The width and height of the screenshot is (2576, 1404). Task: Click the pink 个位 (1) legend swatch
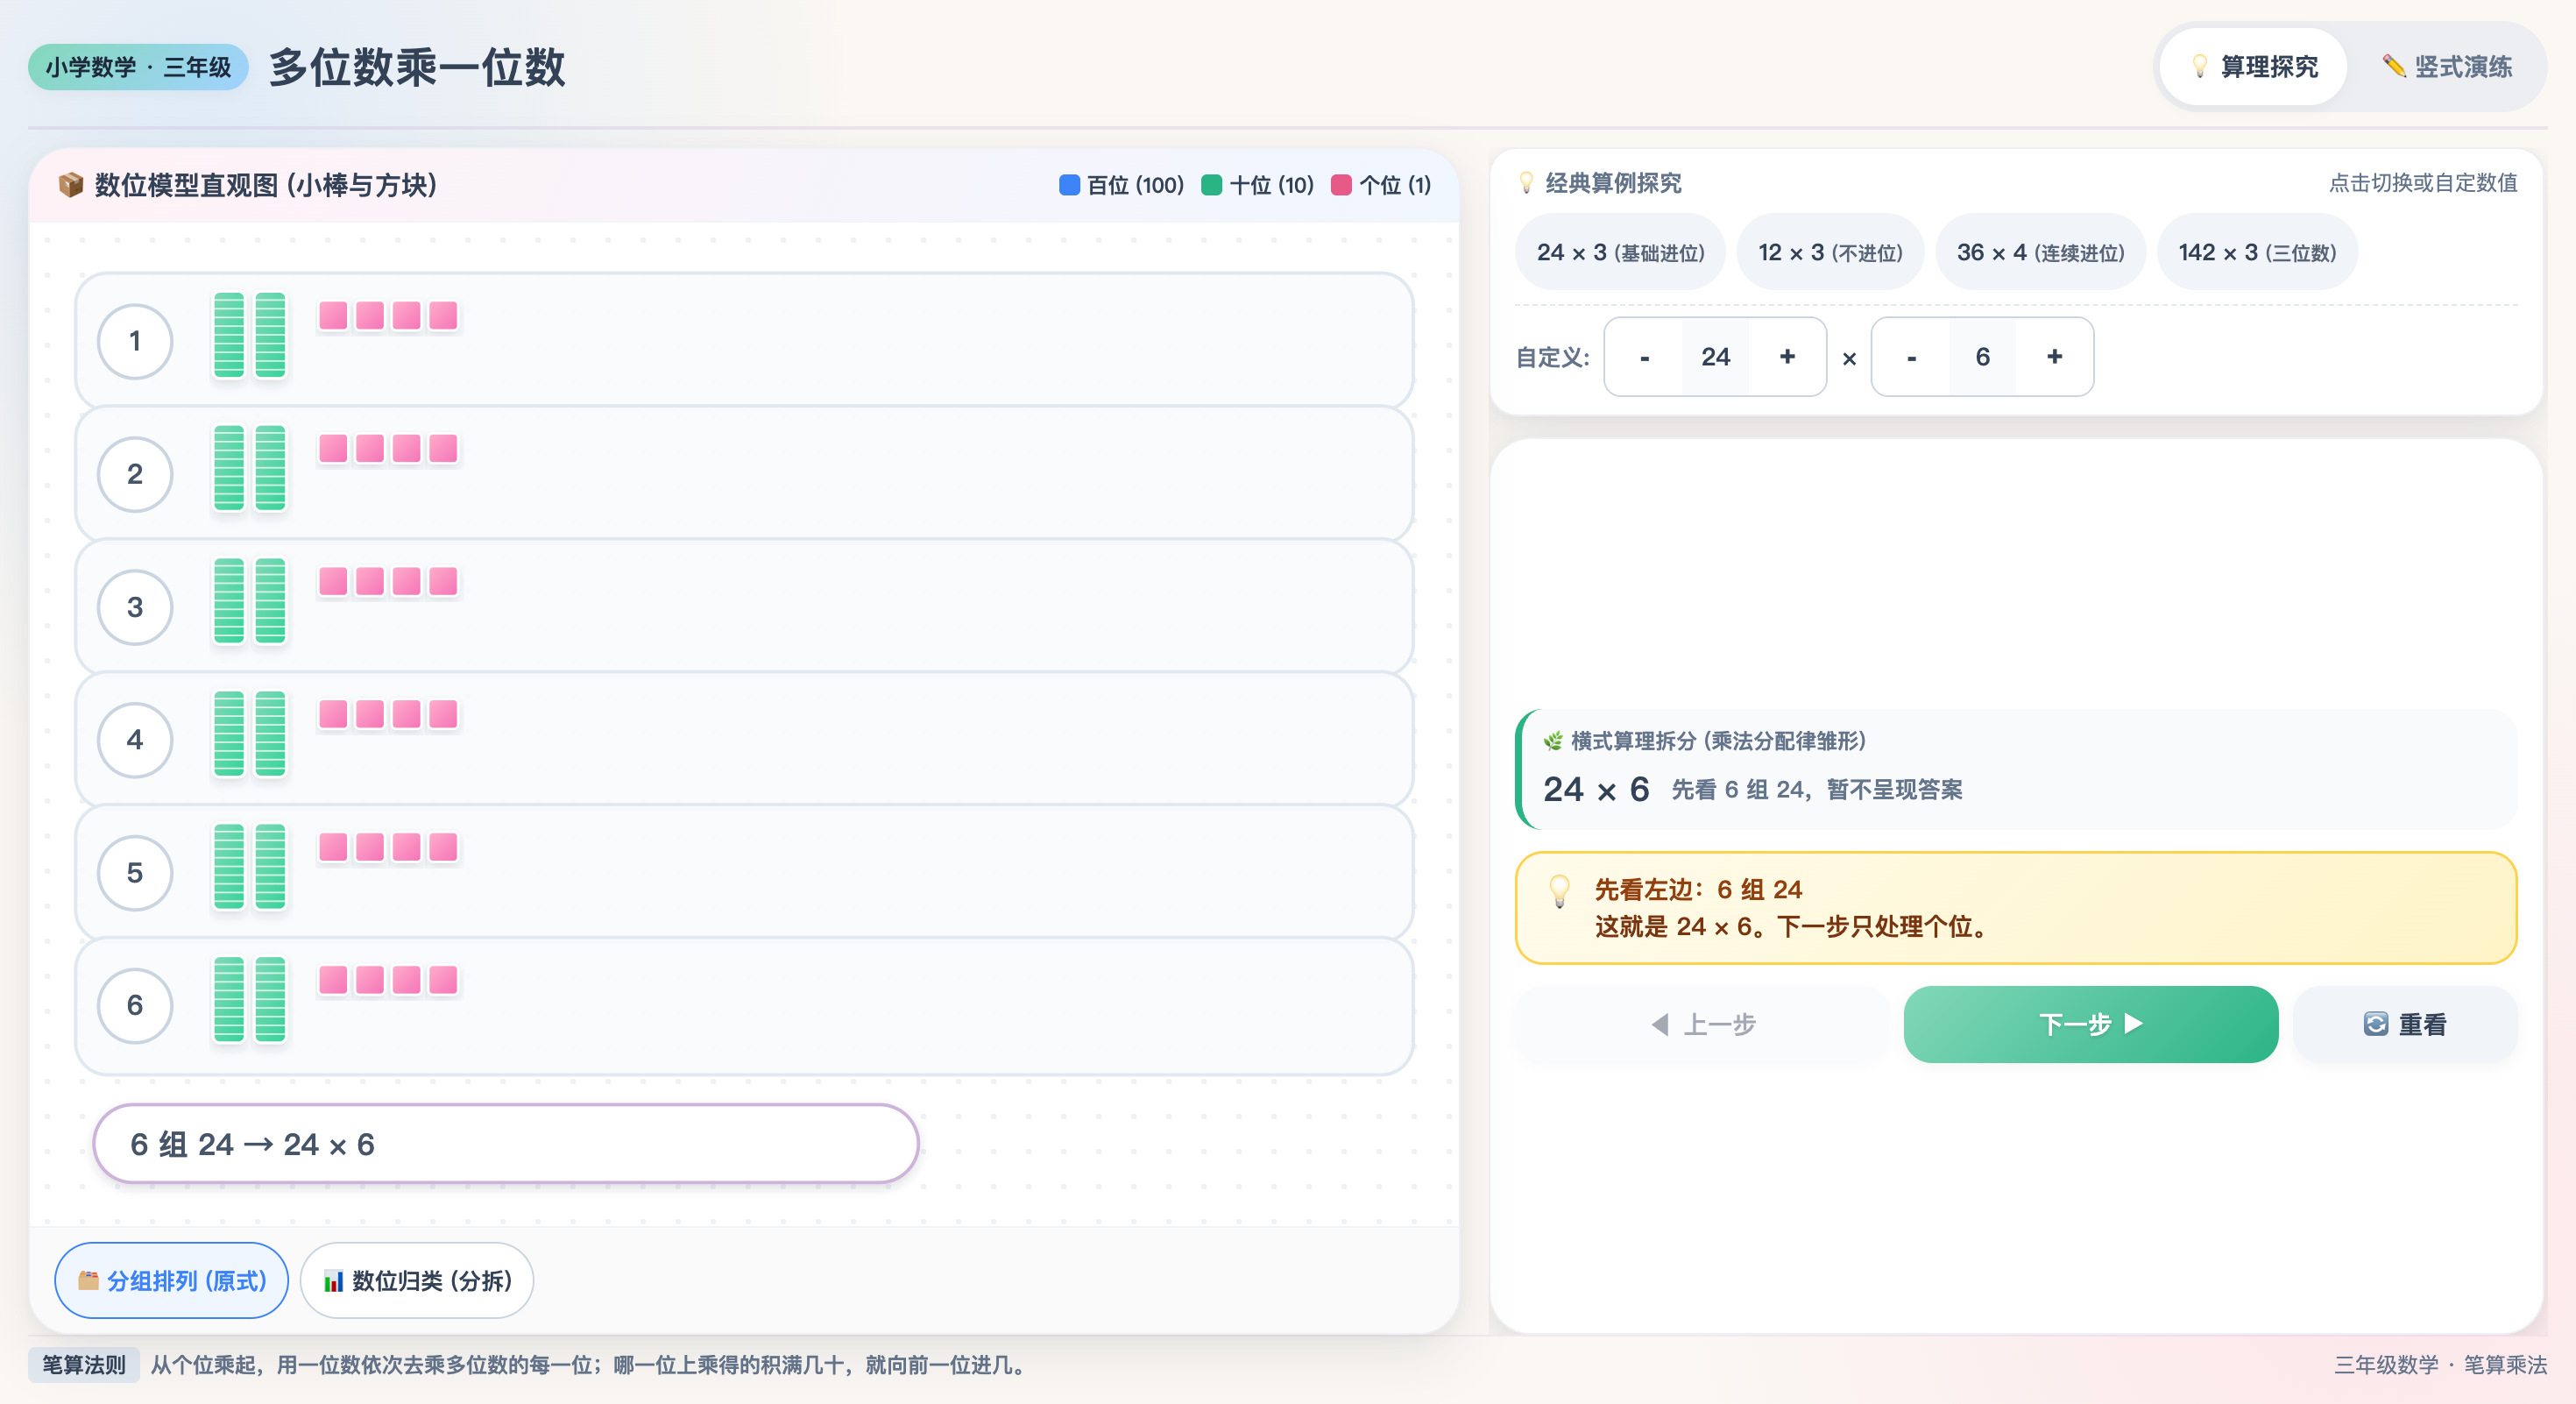point(1341,185)
